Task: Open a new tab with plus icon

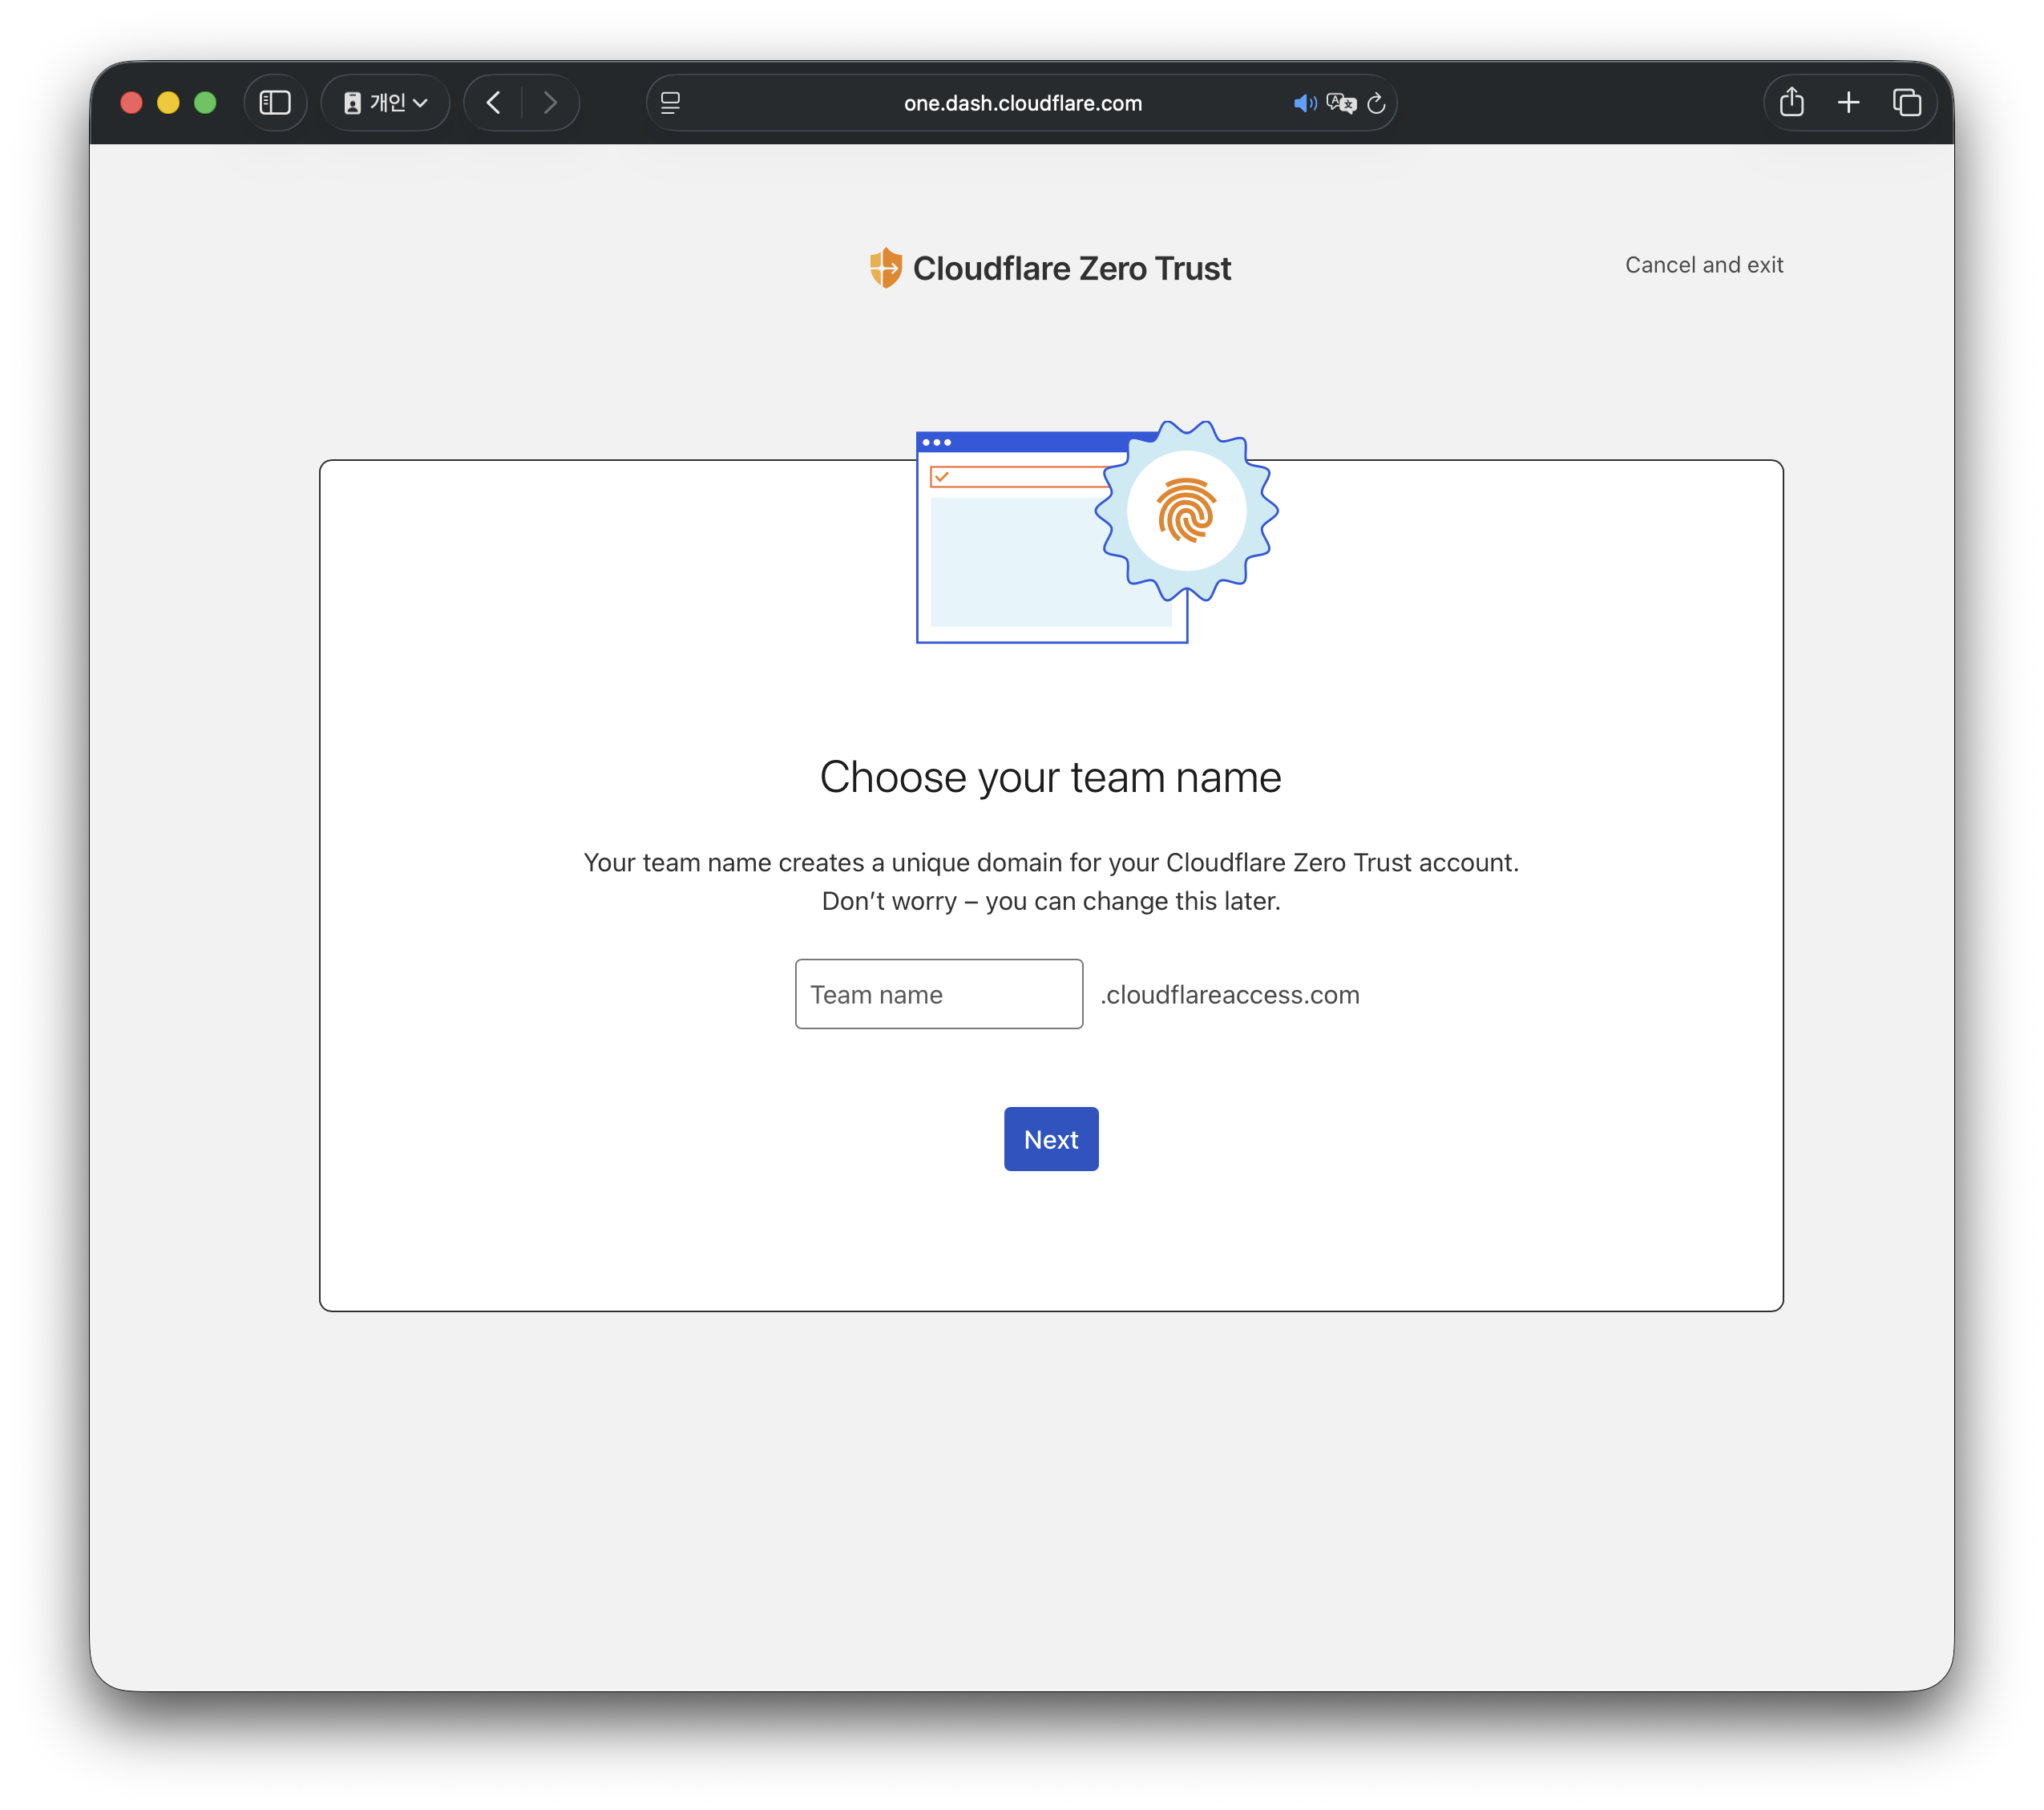Action: (1848, 103)
